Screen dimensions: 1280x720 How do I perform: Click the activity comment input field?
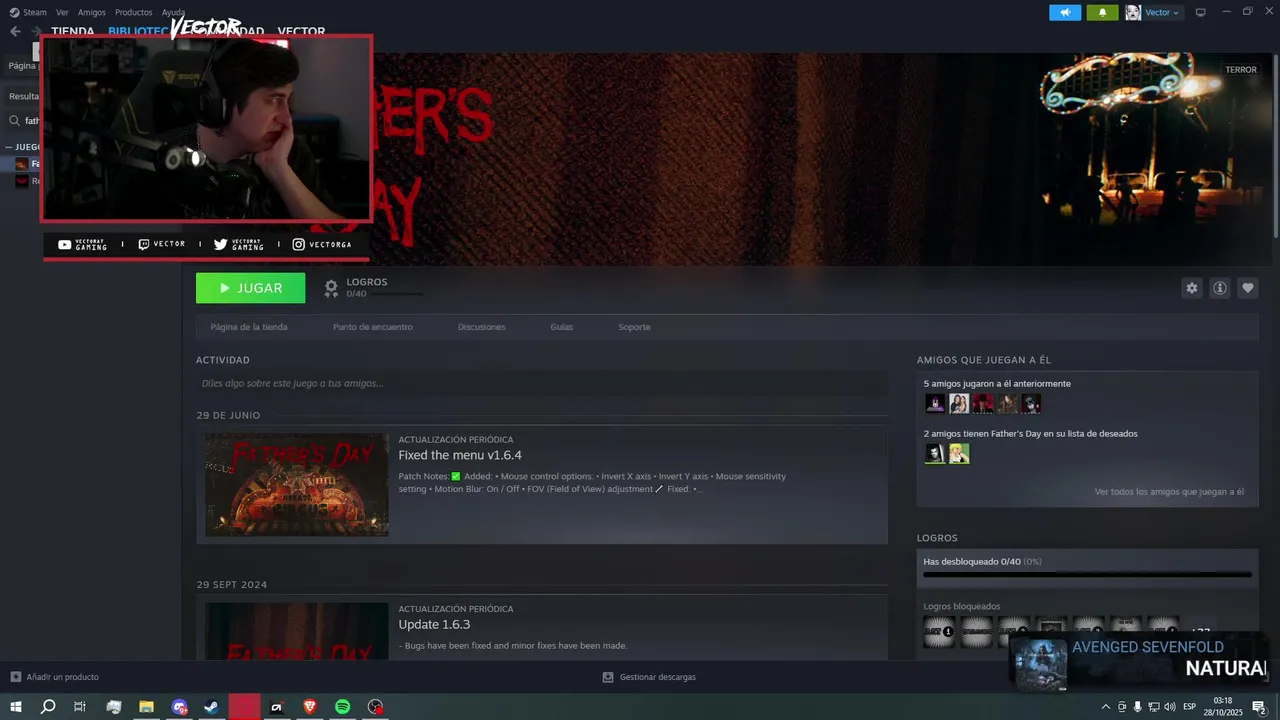542,383
